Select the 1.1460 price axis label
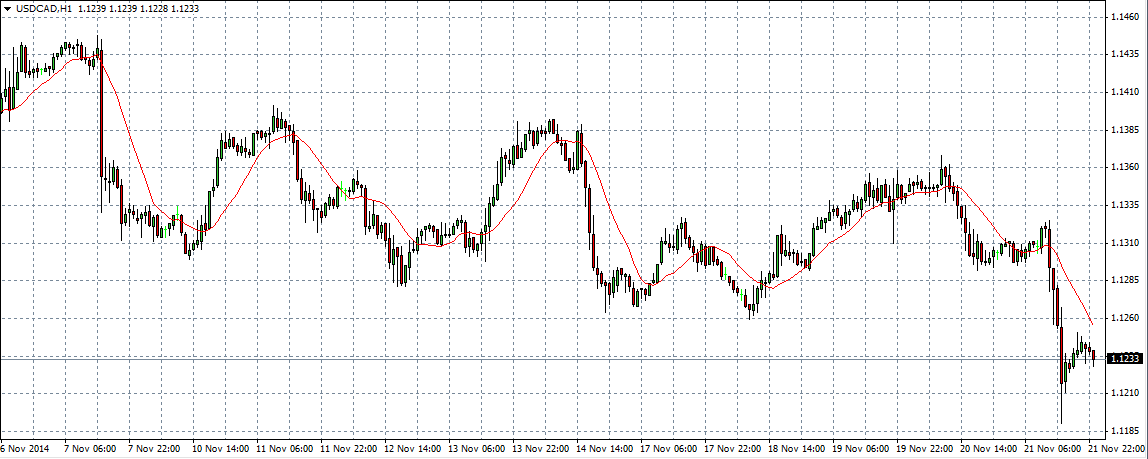The height and width of the screenshot is (459, 1148). [1123, 16]
